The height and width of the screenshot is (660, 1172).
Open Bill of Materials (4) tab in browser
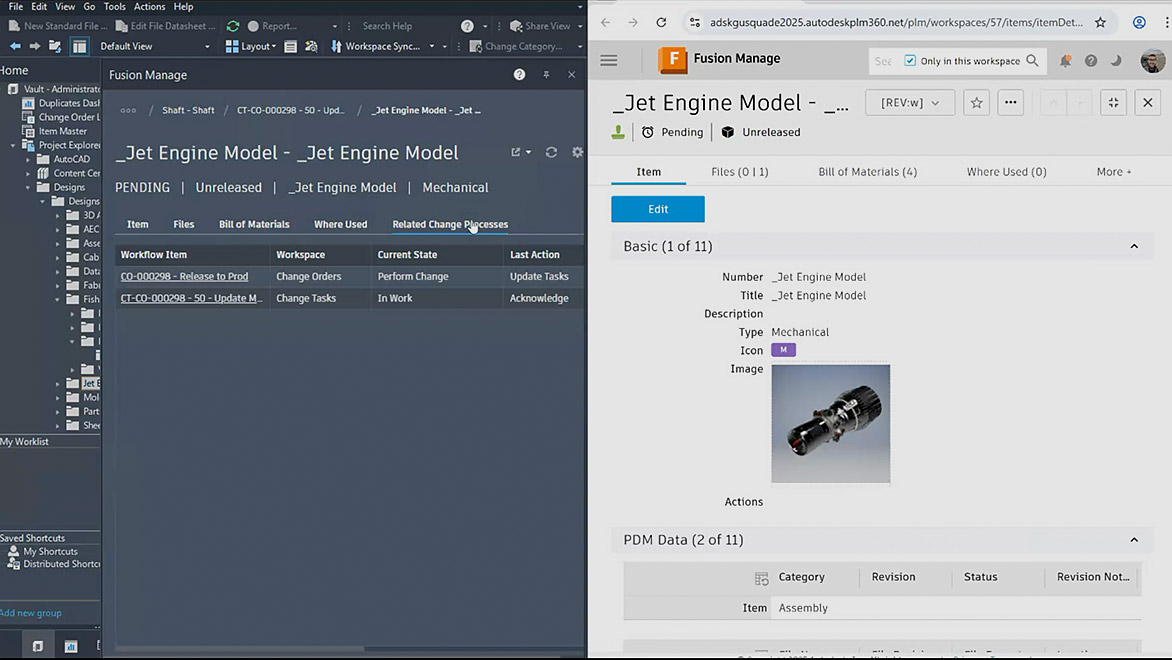[x=868, y=172]
